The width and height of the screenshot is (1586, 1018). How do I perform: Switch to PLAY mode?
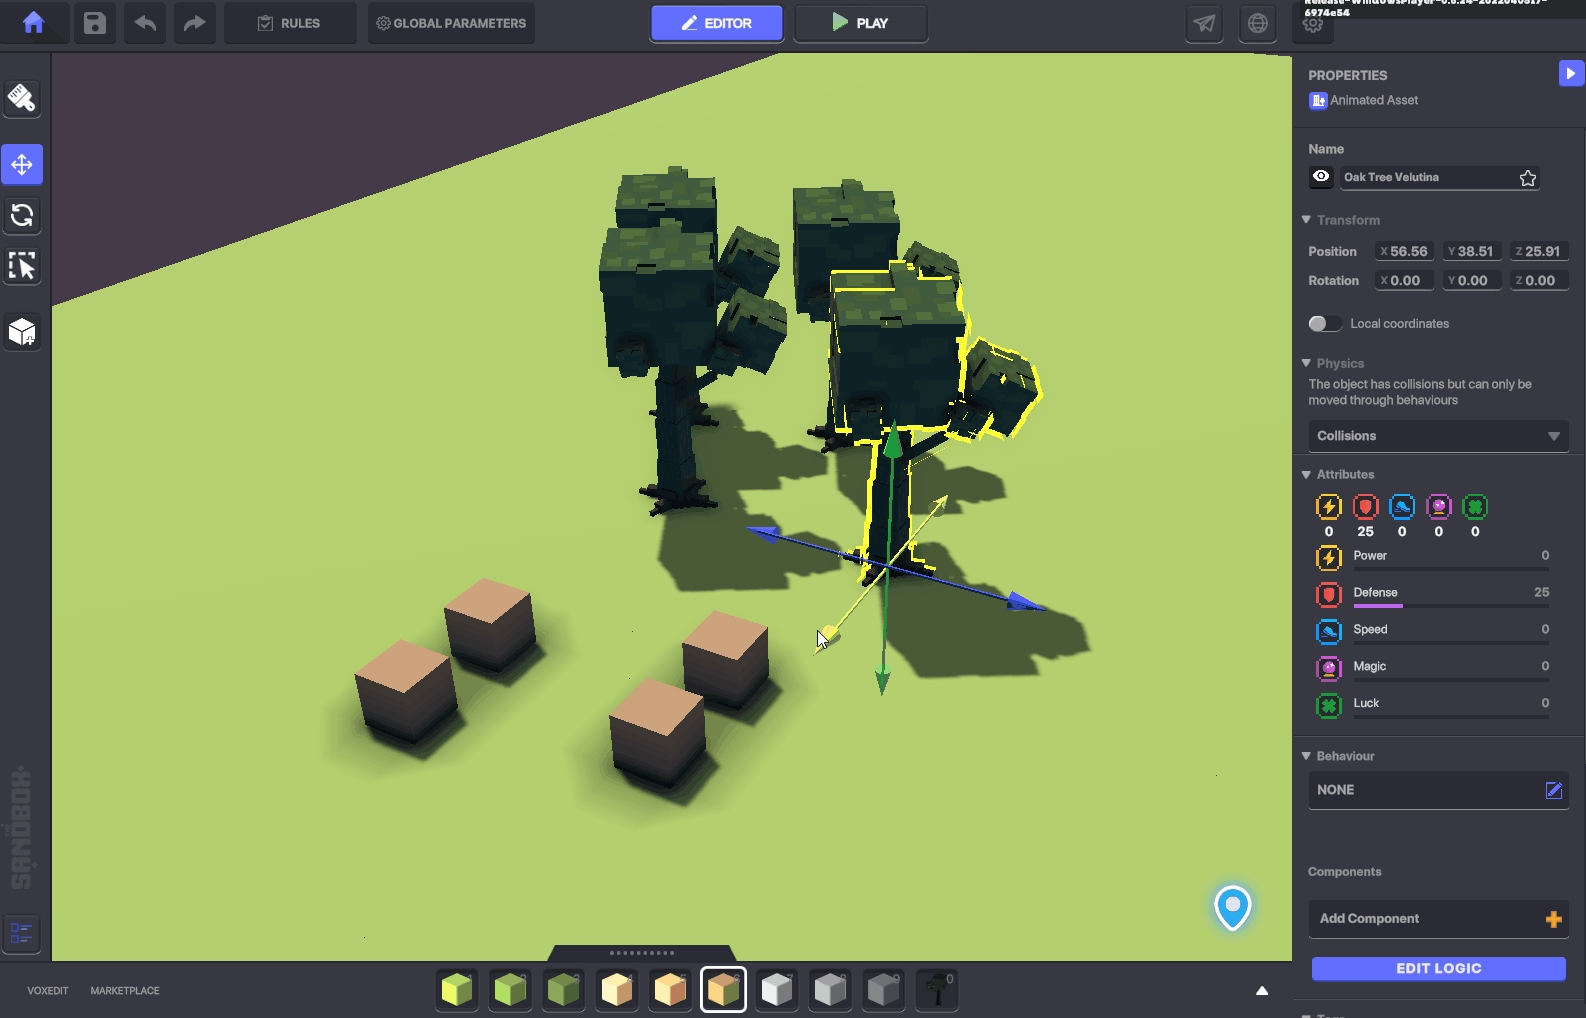point(860,23)
